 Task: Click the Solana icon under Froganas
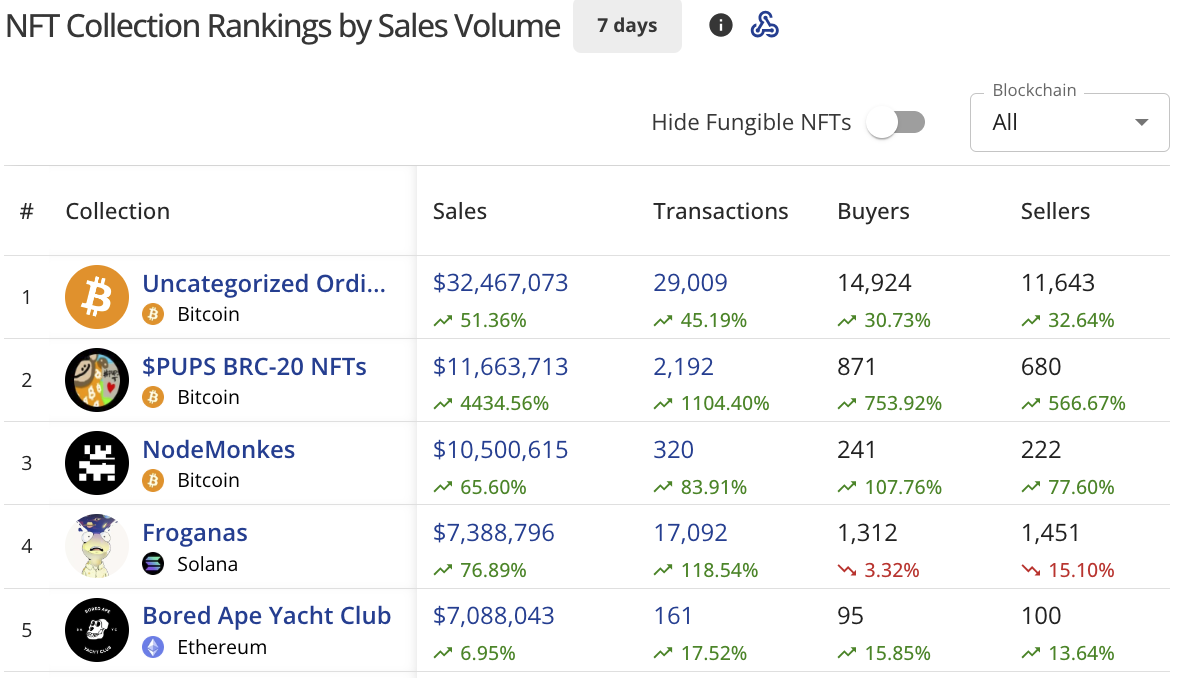click(153, 564)
